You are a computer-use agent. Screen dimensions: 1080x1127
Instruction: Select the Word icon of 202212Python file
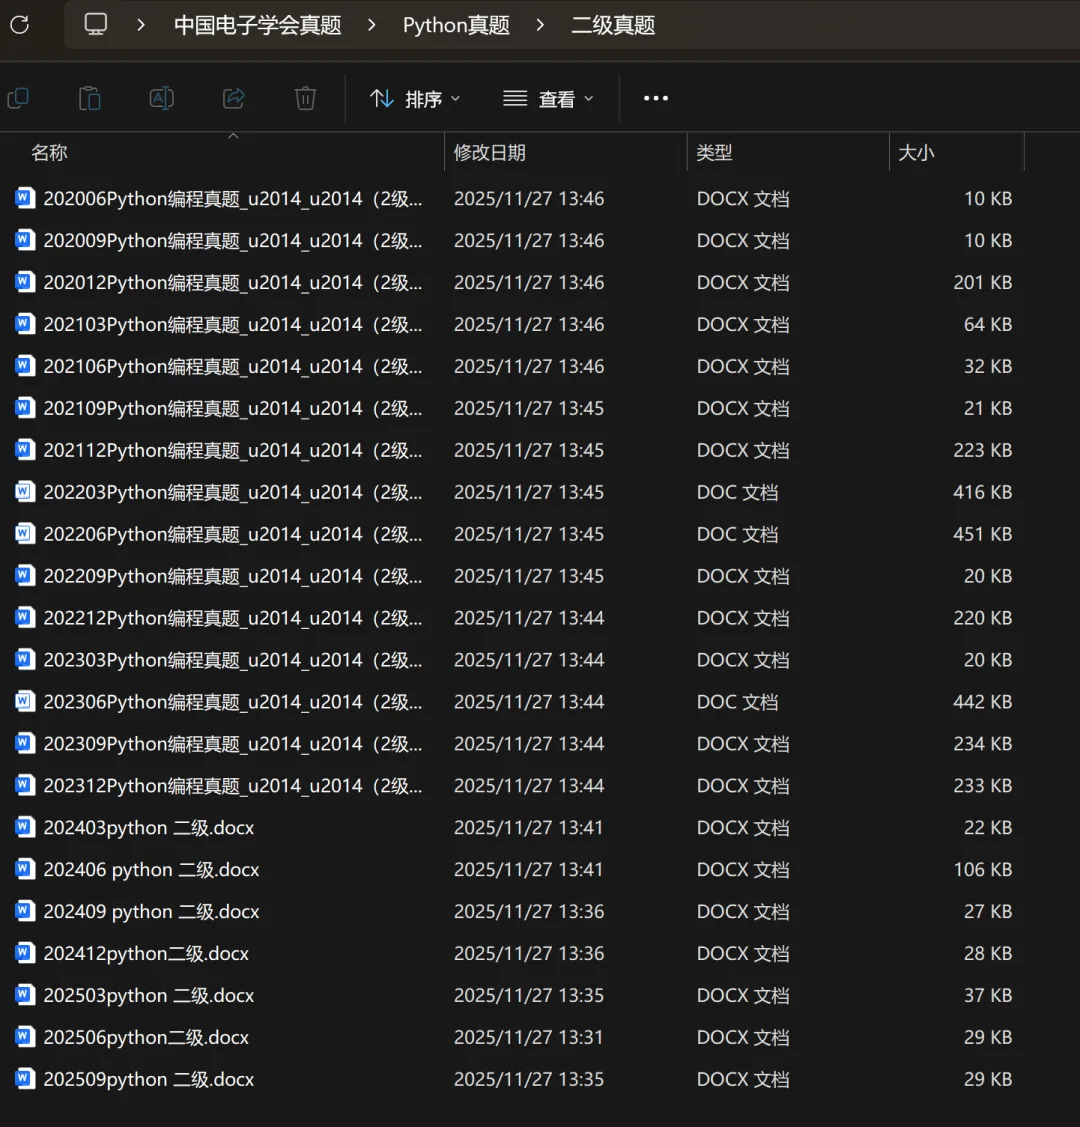pyautogui.click(x=25, y=617)
